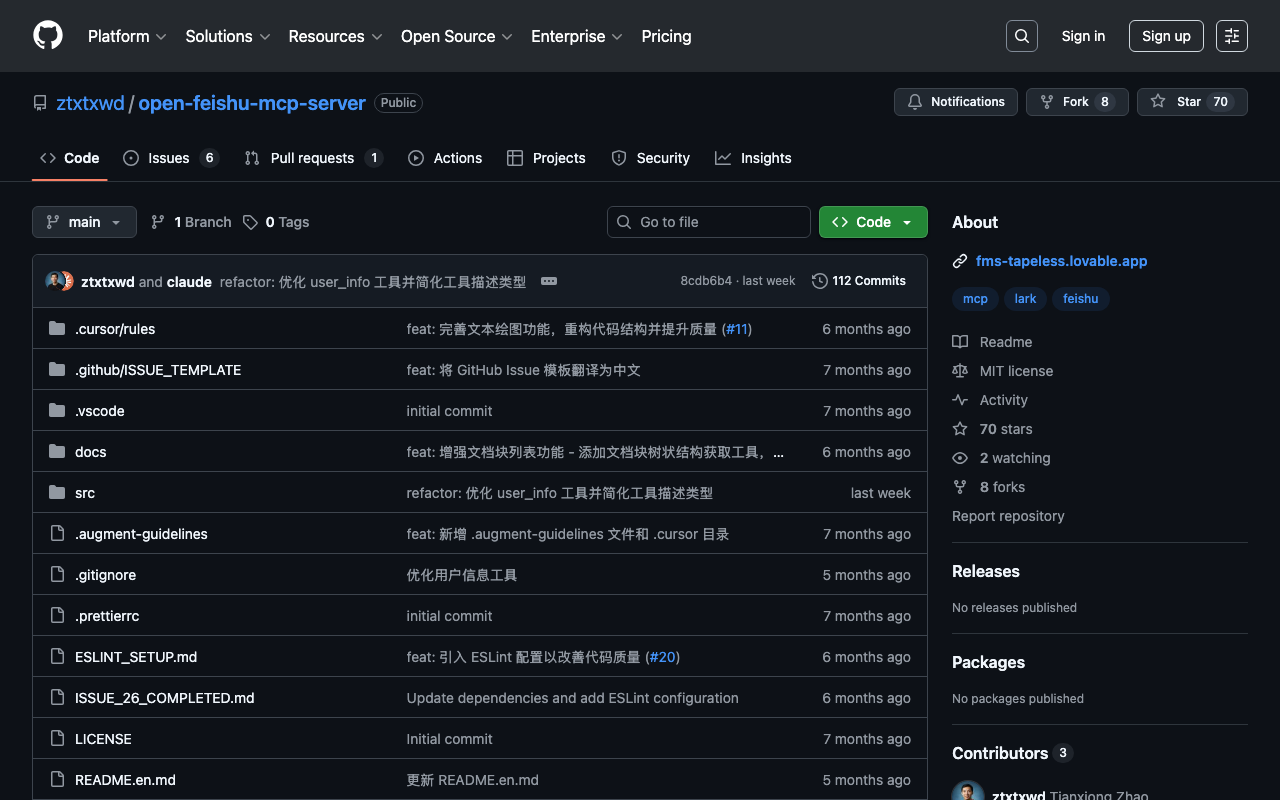Viewport: 1280px width, 800px height.
Task: Select the feishu topic tag
Action: [x=1080, y=299]
